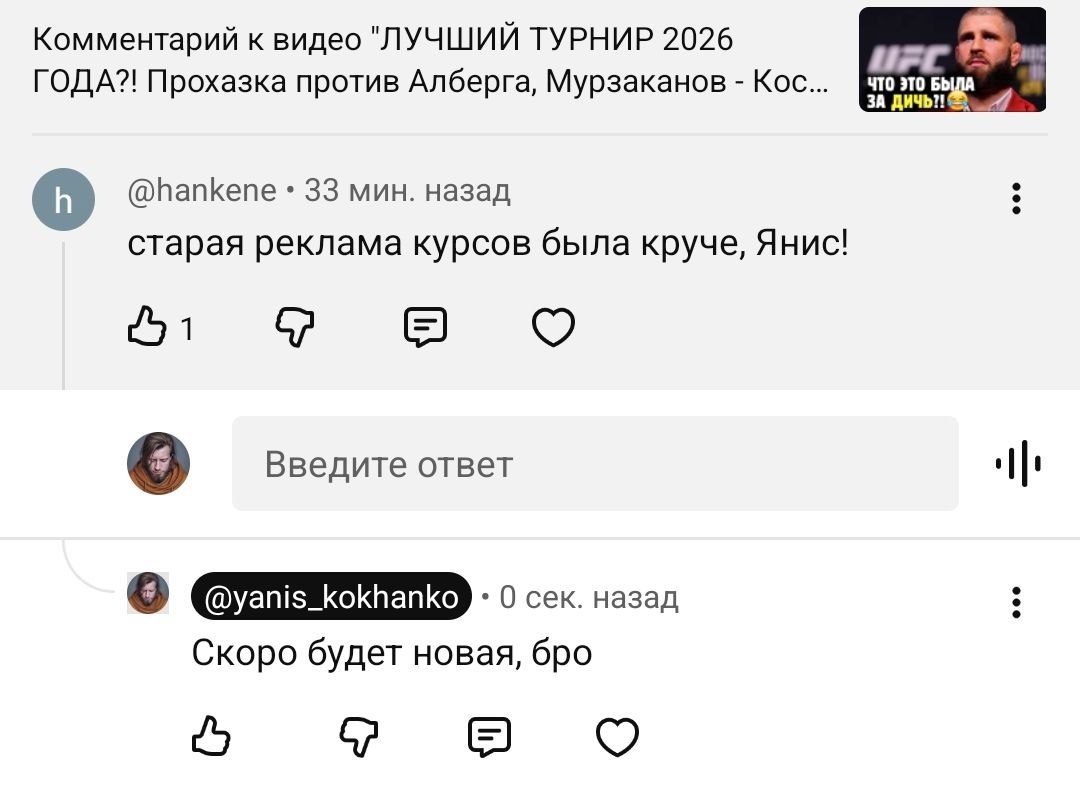Dislike the @yanis_kokhanko reply
The image size is (1080, 804).
click(357, 738)
